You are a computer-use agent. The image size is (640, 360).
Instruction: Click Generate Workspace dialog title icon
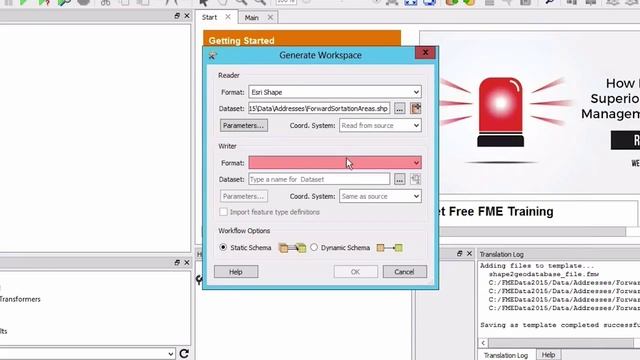click(212, 56)
